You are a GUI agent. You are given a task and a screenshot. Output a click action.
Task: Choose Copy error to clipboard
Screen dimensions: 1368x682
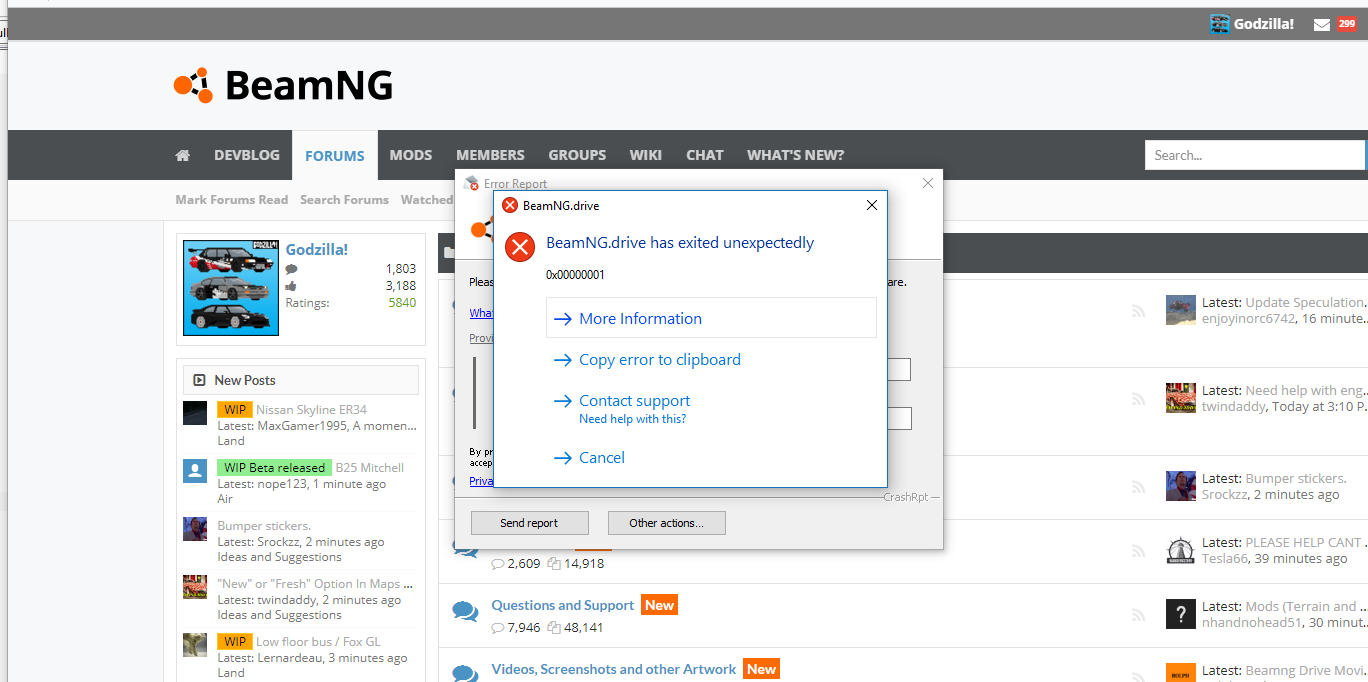click(x=660, y=359)
